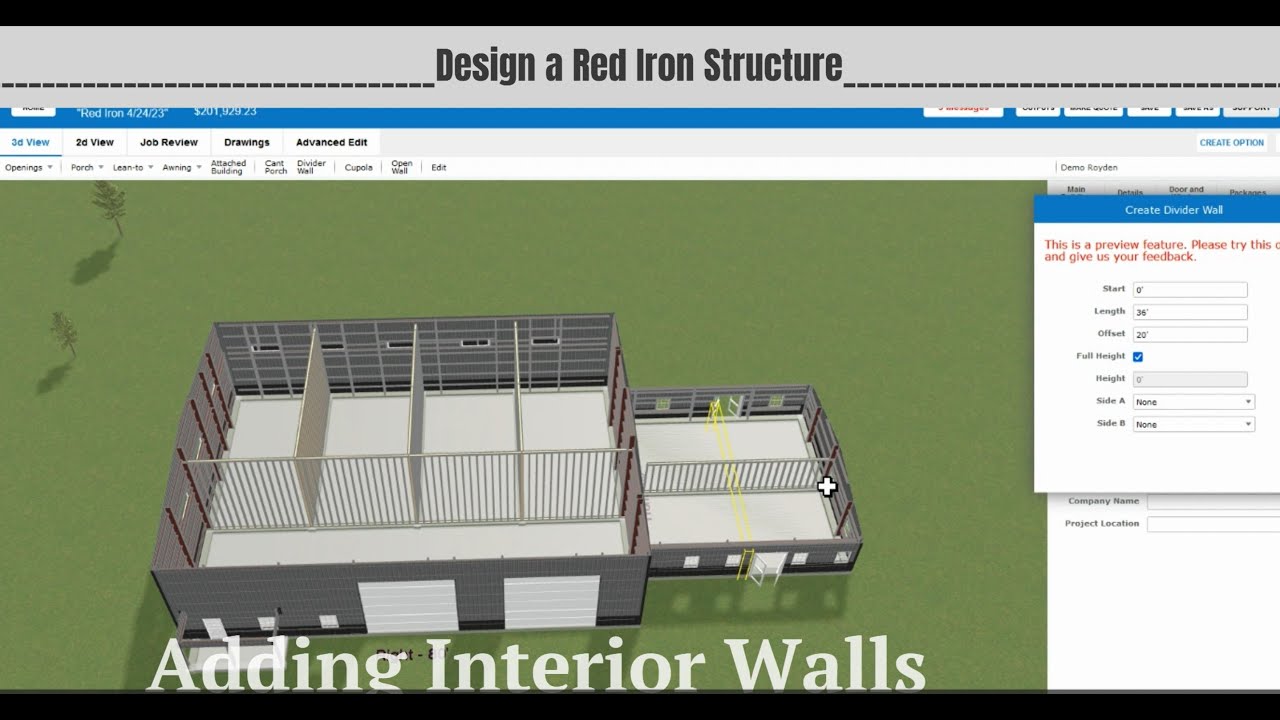The width and height of the screenshot is (1280, 720).
Task: Switch to the 3d View tab
Action: (x=31, y=142)
